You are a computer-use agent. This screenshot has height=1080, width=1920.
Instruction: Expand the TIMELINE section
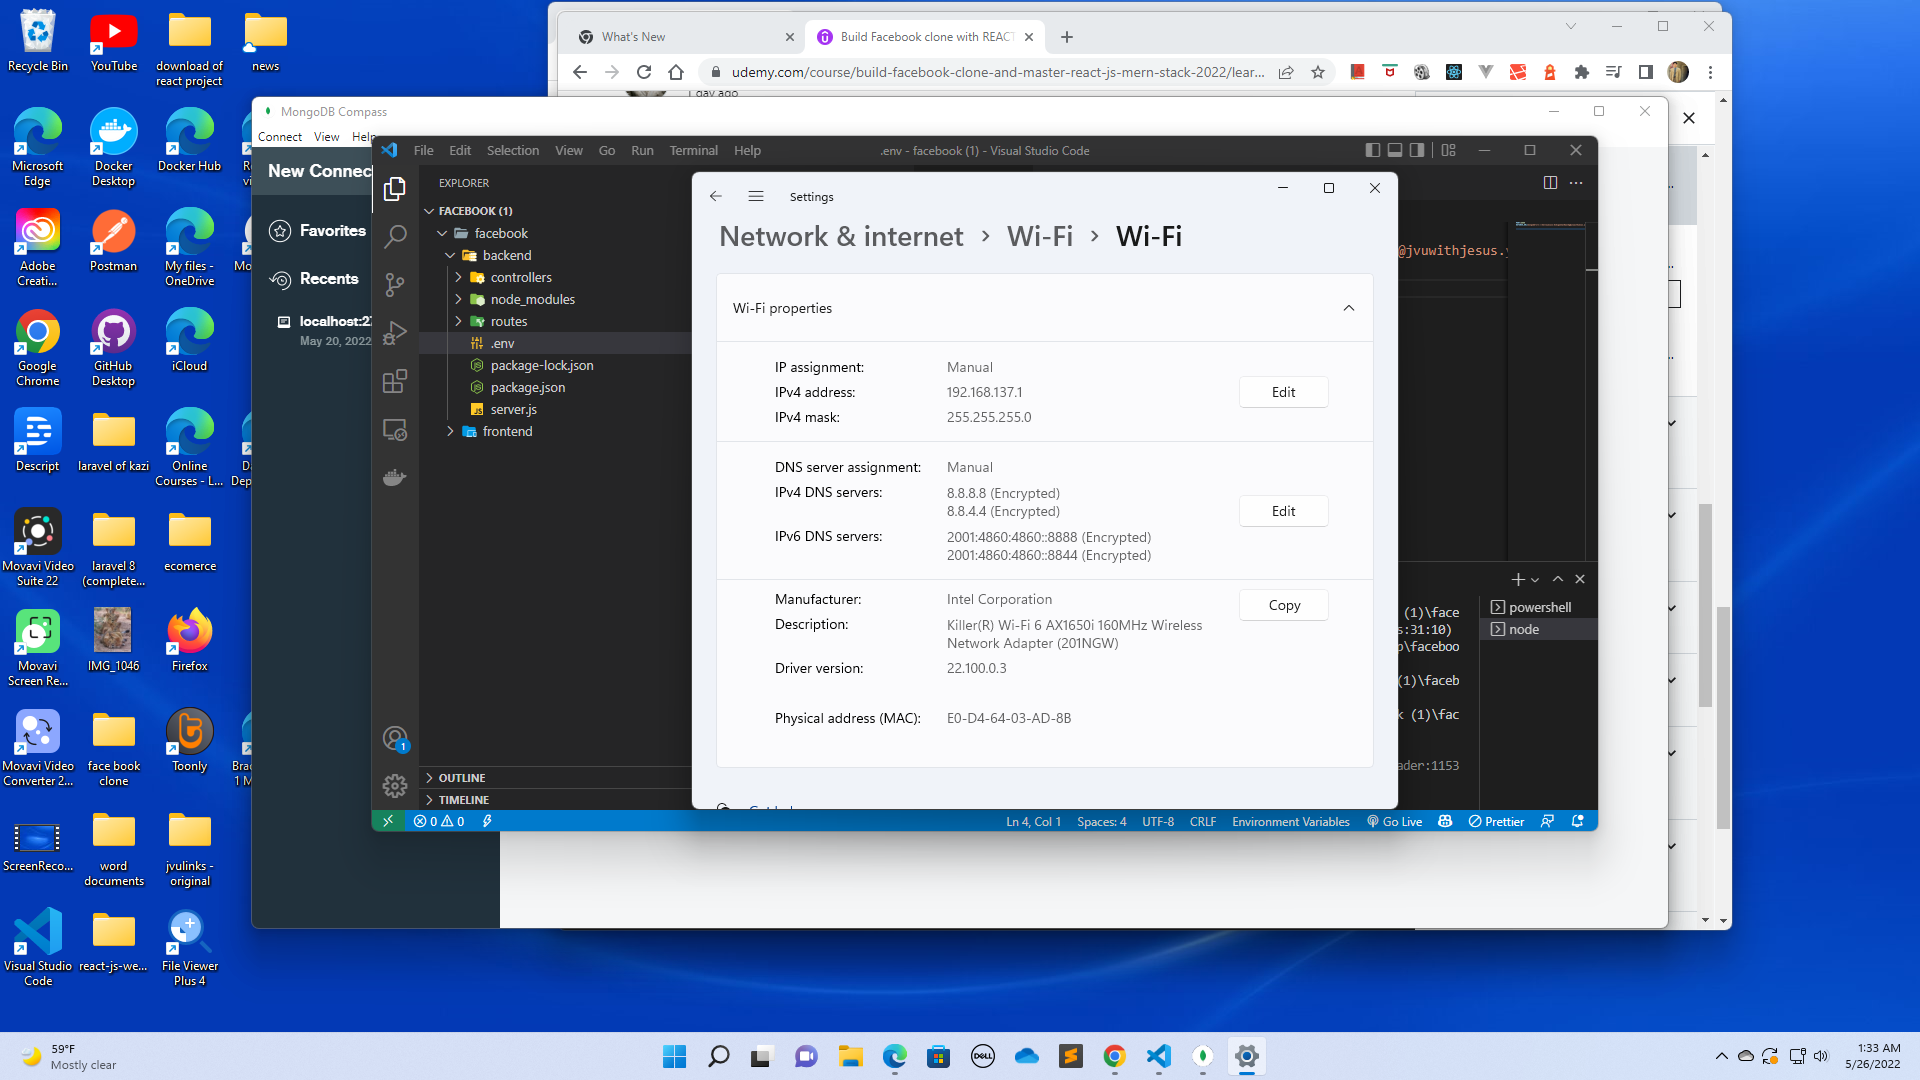tap(555, 800)
